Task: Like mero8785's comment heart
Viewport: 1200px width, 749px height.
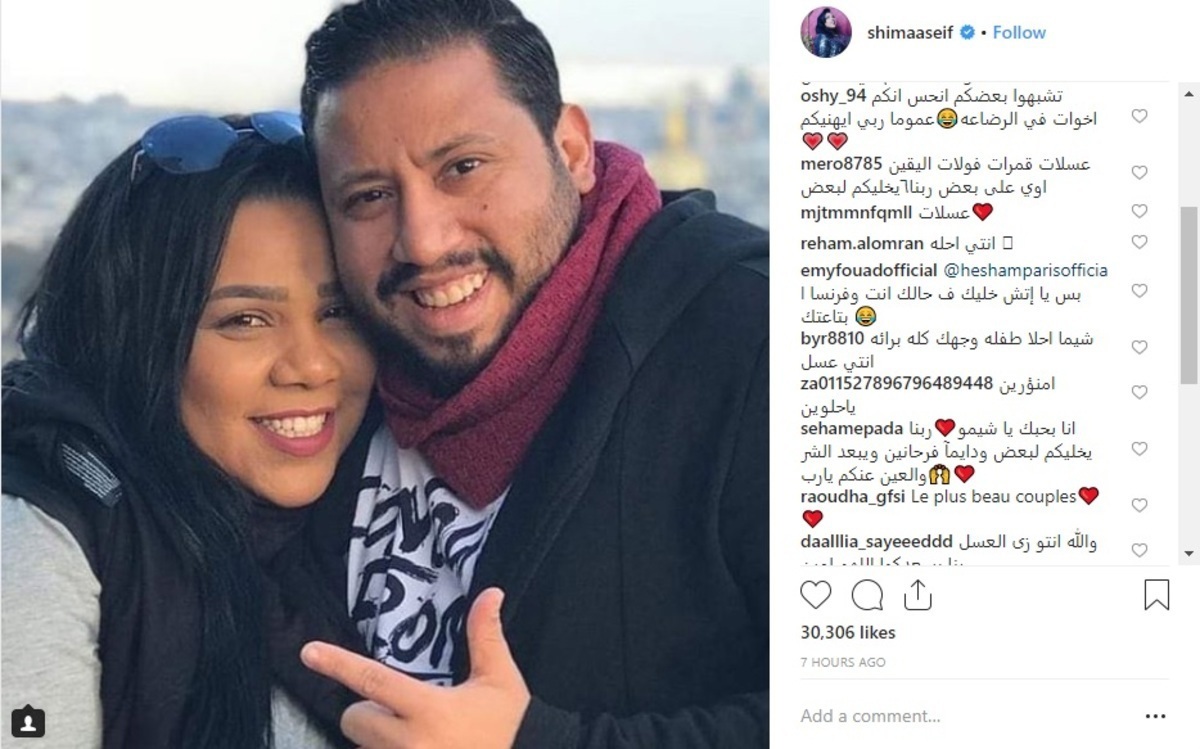Action: 1139,172
